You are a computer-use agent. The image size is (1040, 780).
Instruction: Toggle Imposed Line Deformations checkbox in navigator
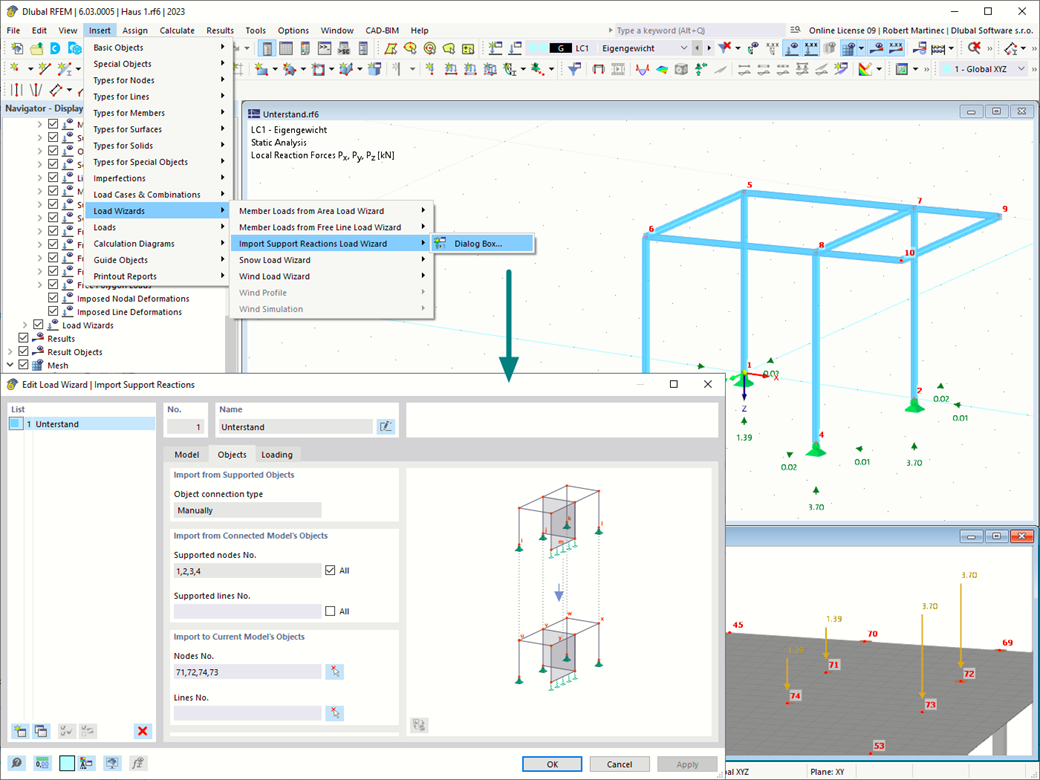53,312
